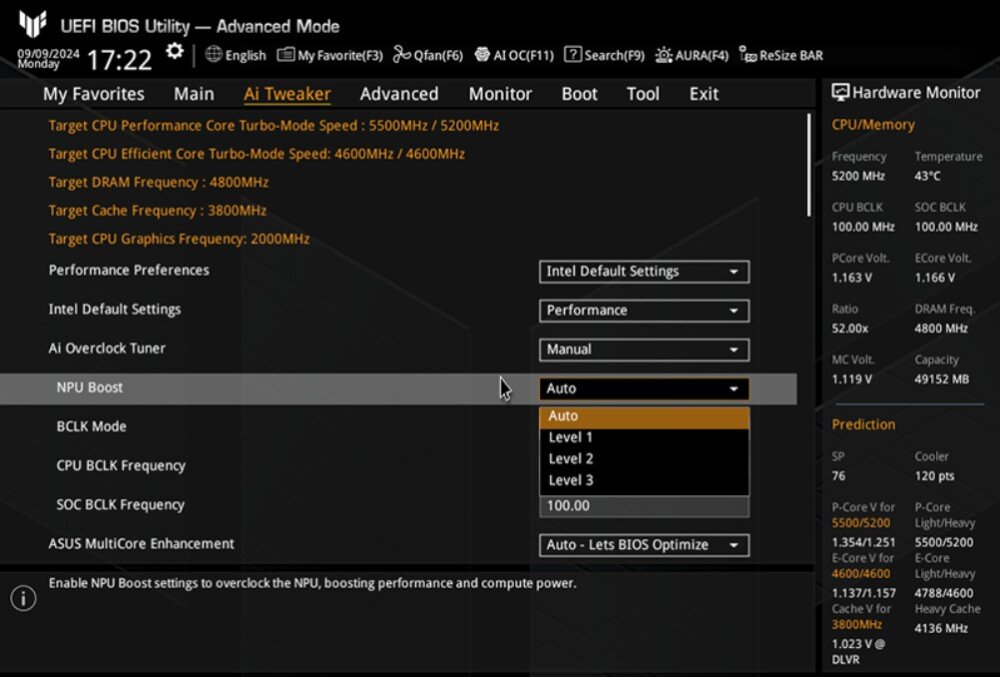Open Search (F9) tool
Image resolution: width=1000 pixels, height=677 pixels.
pyautogui.click(x=604, y=55)
